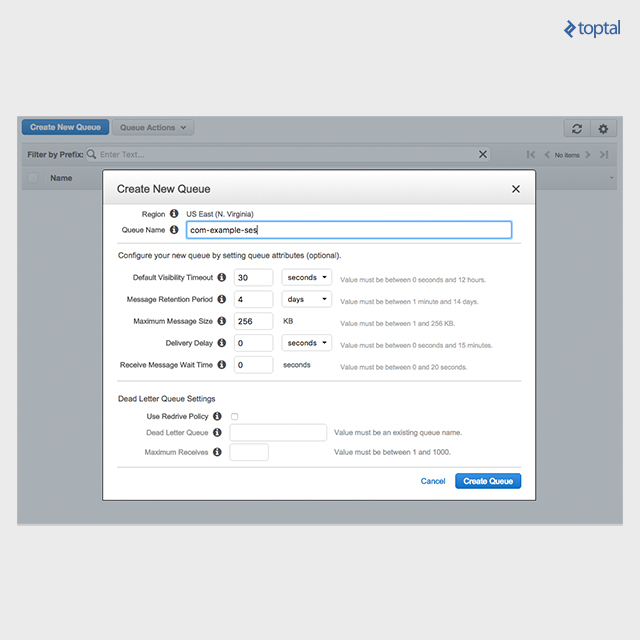Expand the Delivery Delay seconds dropdown
The width and height of the screenshot is (640, 640).
point(306,343)
